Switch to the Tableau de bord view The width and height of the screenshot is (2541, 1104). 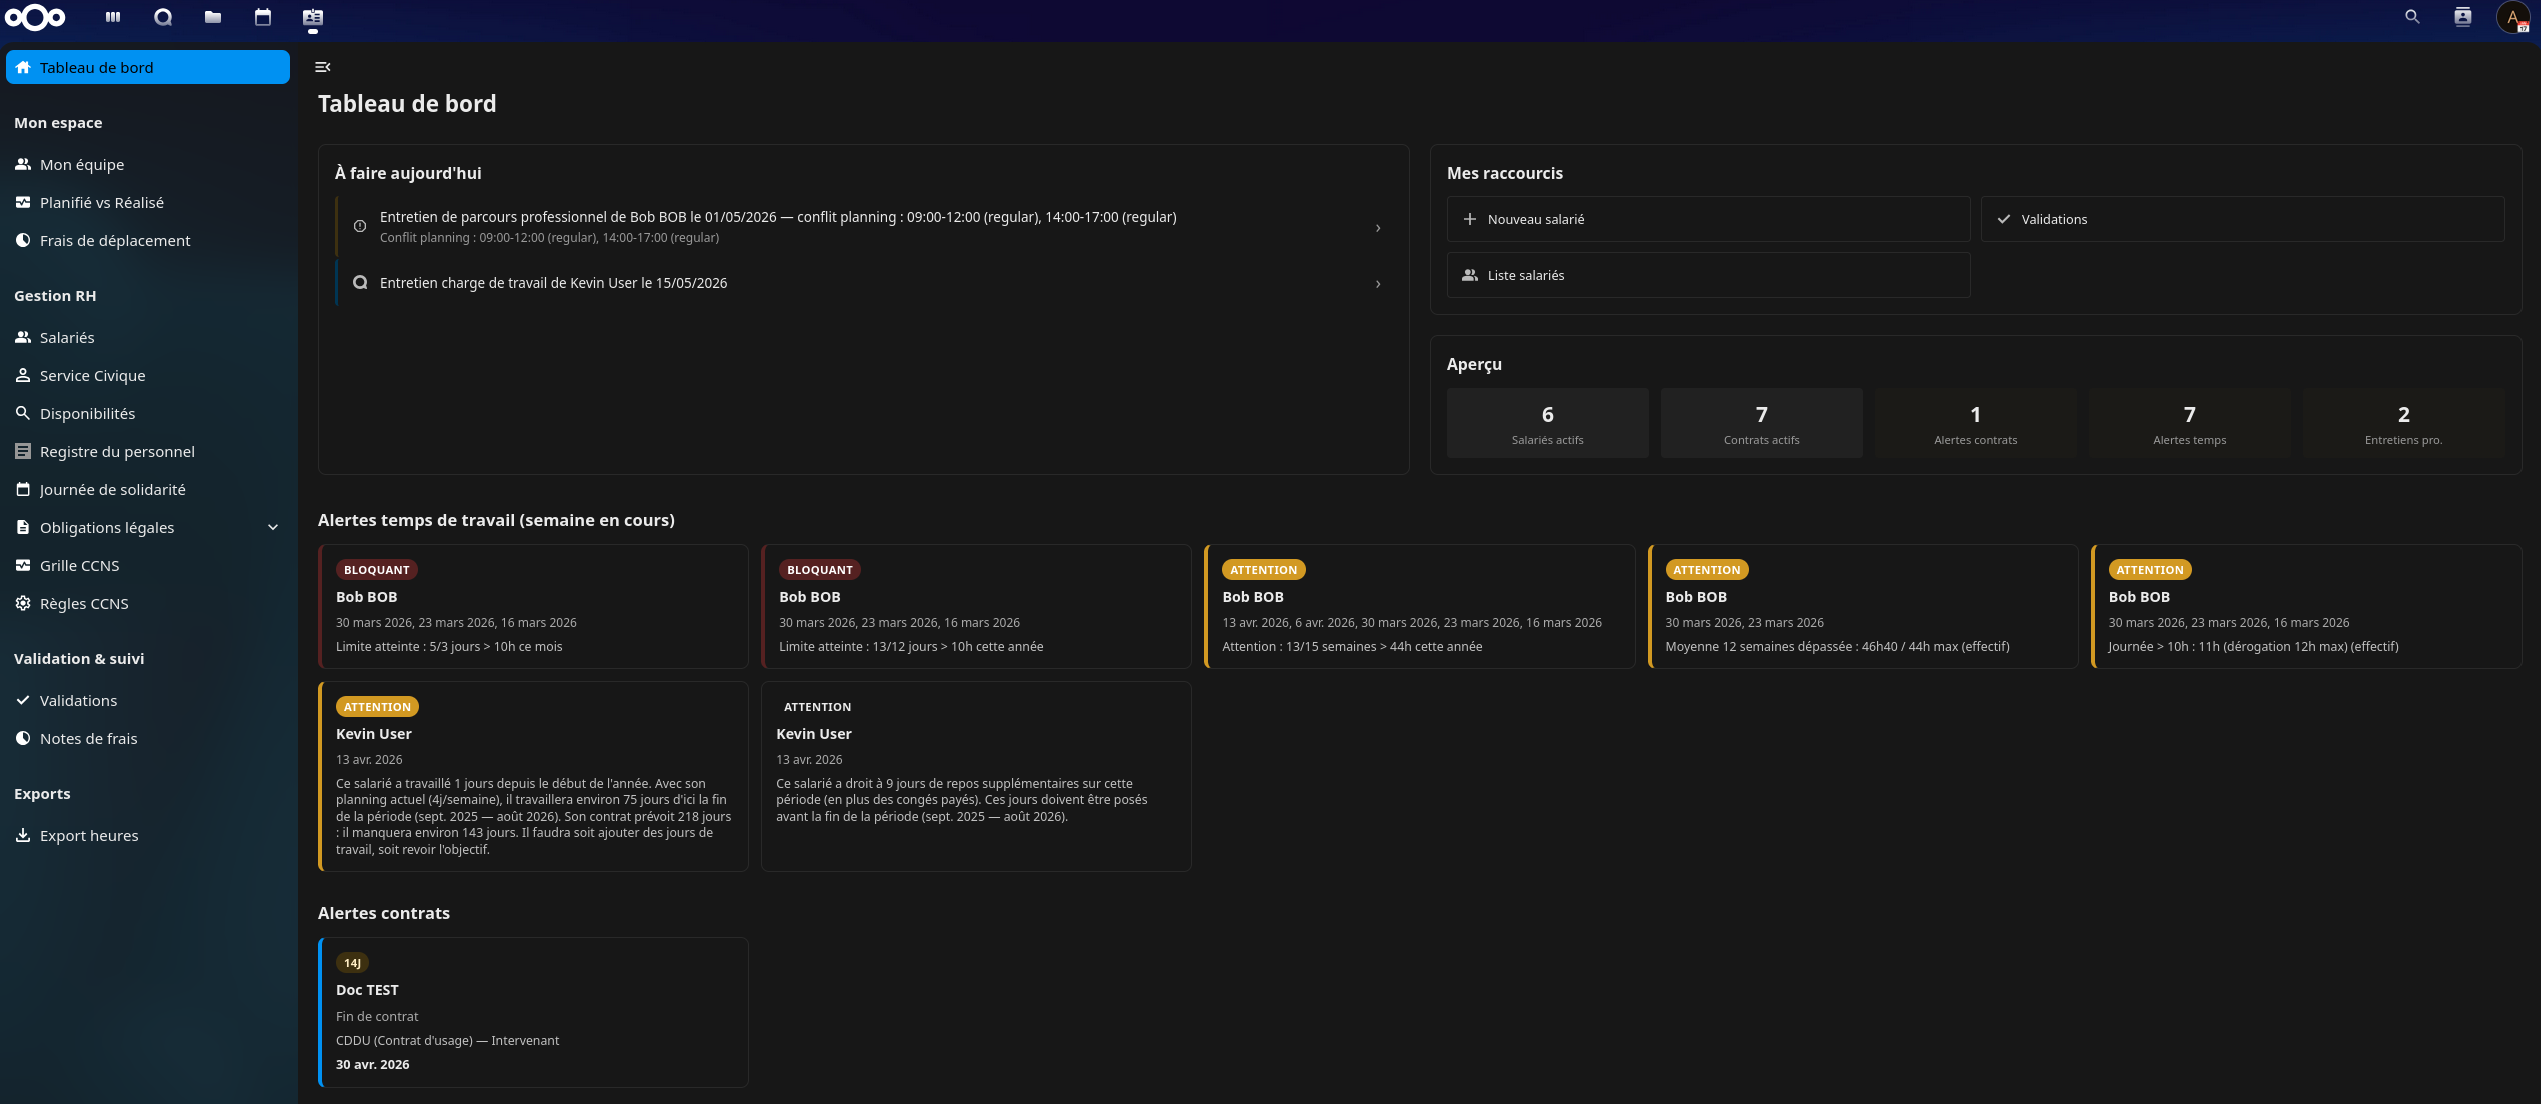[96, 67]
